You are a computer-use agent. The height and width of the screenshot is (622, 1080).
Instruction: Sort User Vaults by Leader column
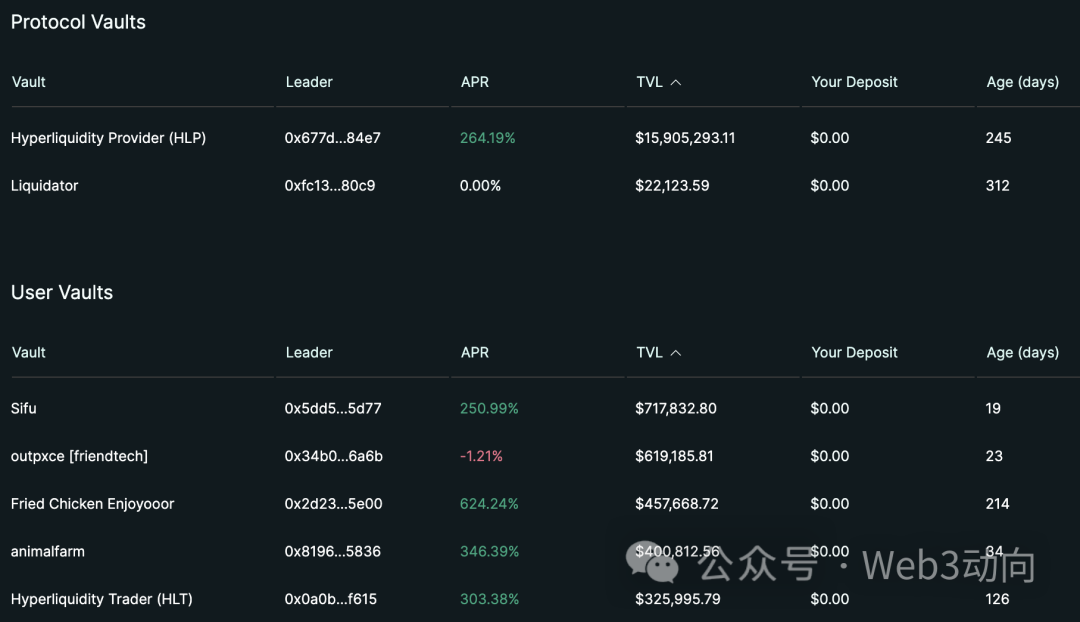309,353
